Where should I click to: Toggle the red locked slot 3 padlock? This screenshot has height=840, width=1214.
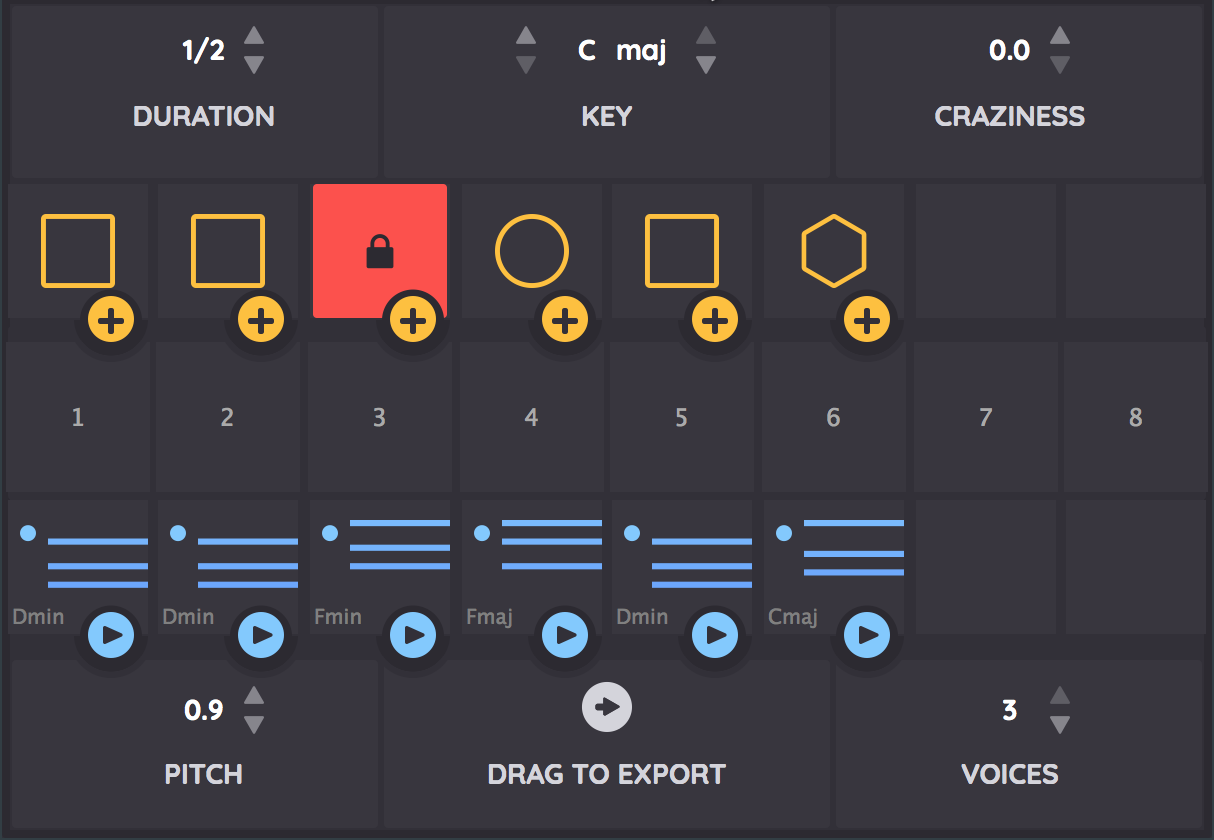(380, 253)
